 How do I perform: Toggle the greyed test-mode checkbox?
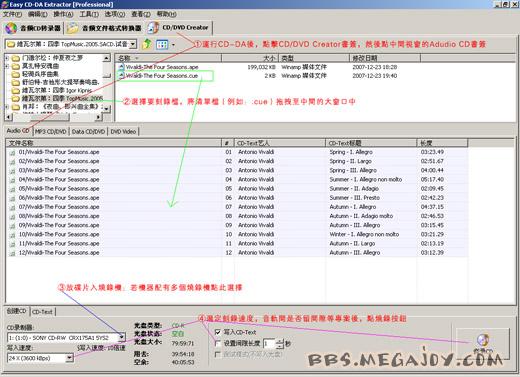click(x=218, y=354)
